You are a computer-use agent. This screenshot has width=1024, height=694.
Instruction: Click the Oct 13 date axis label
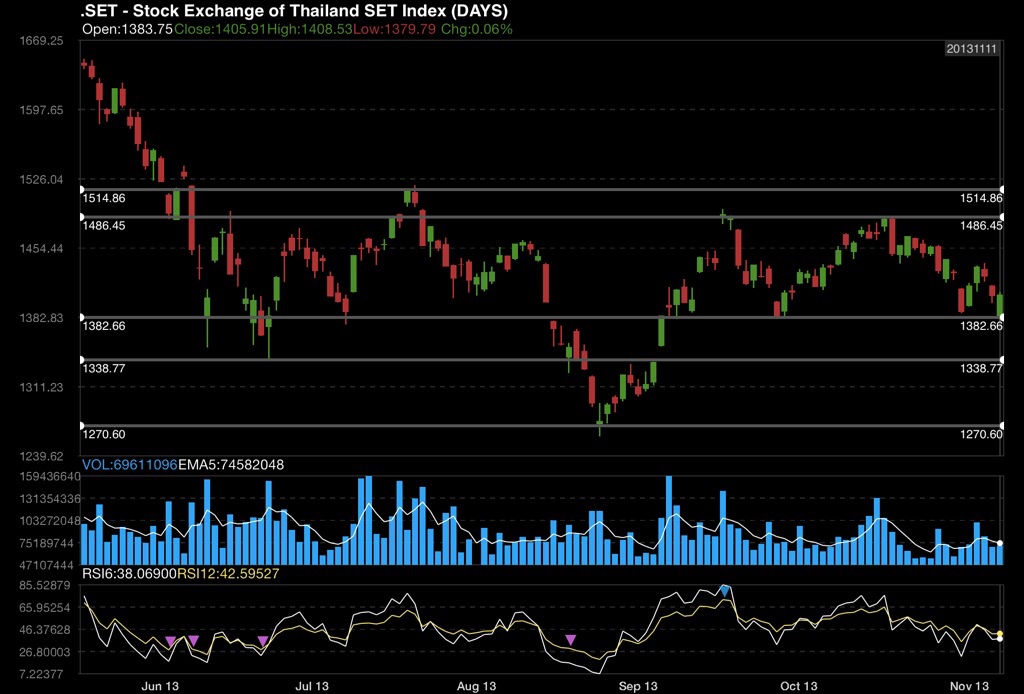799,686
